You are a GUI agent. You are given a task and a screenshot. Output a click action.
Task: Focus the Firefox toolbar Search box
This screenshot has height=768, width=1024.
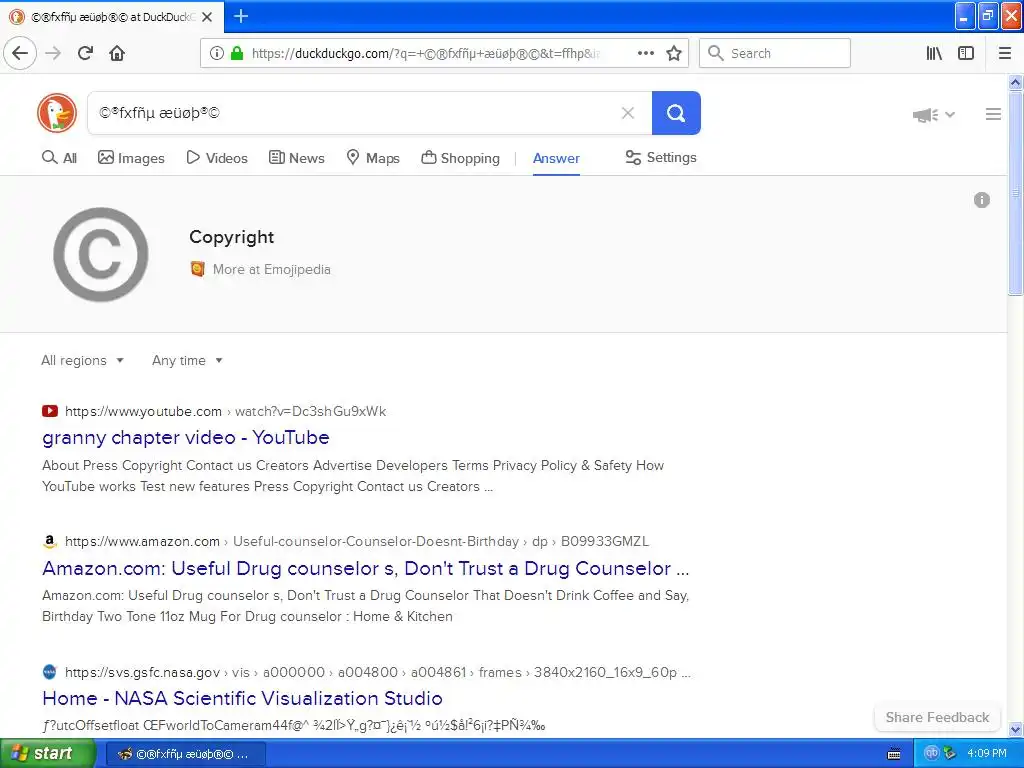click(x=775, y=53)
